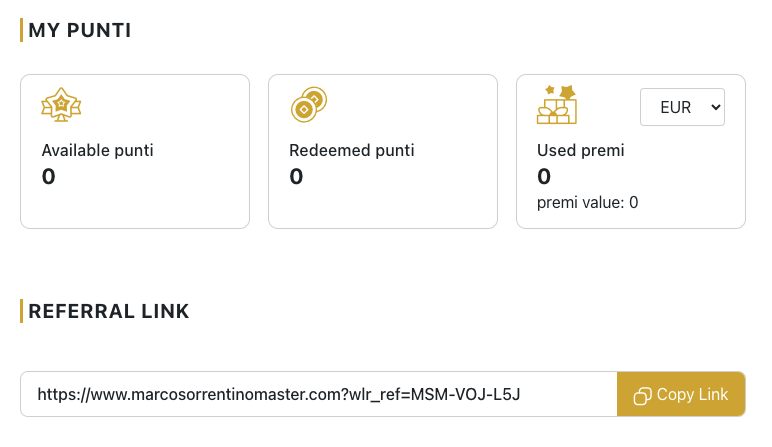Click the Used premi label text
The height and width of the screenshot is (447, 772).
tap(580, 151)
